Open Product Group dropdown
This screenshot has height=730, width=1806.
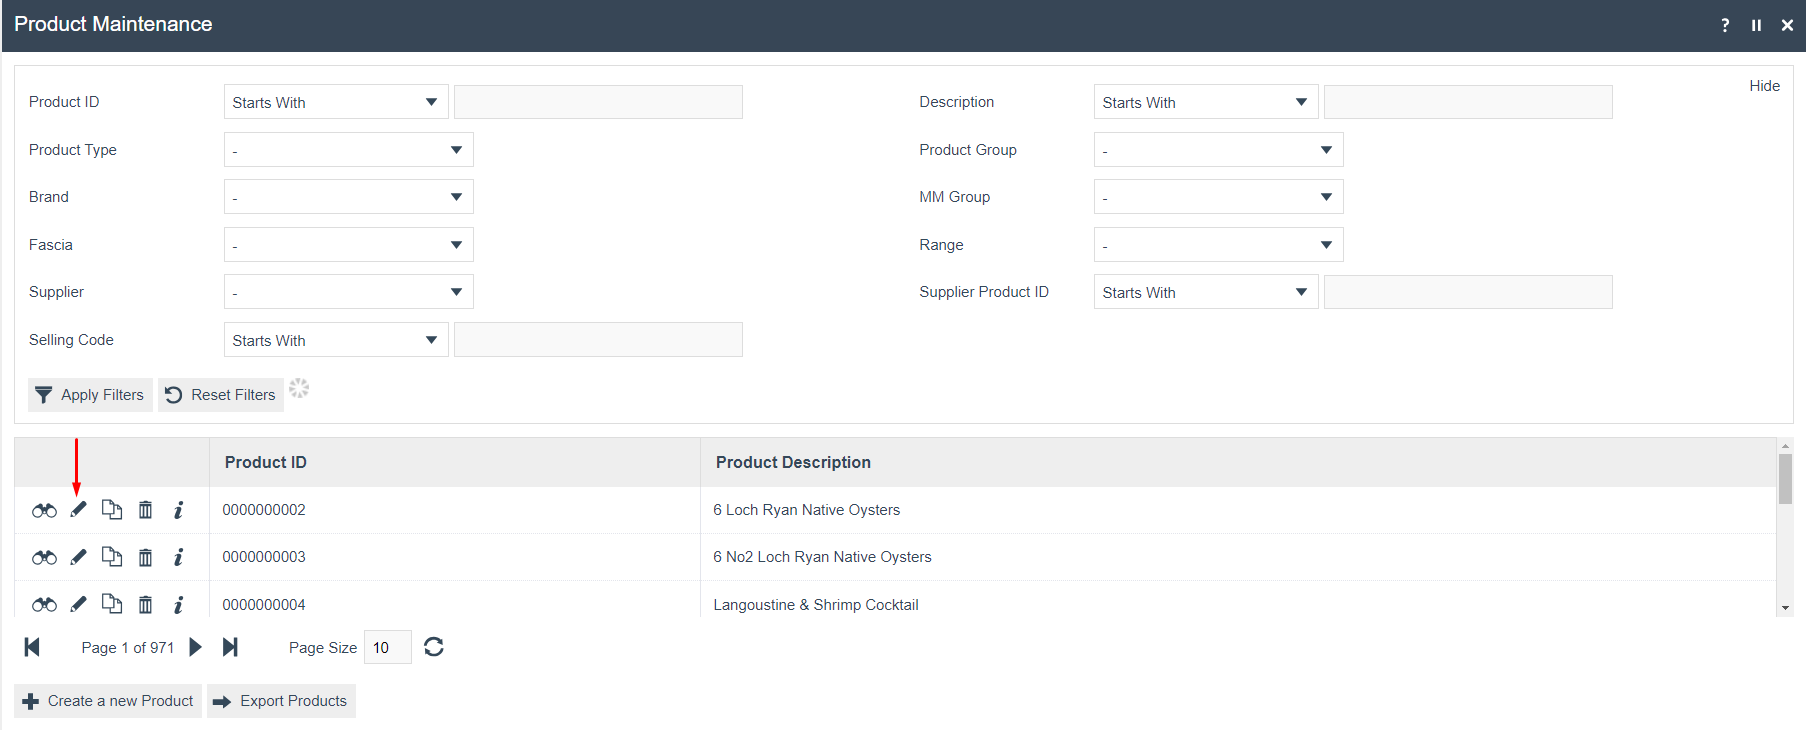tap(1219, 150)
